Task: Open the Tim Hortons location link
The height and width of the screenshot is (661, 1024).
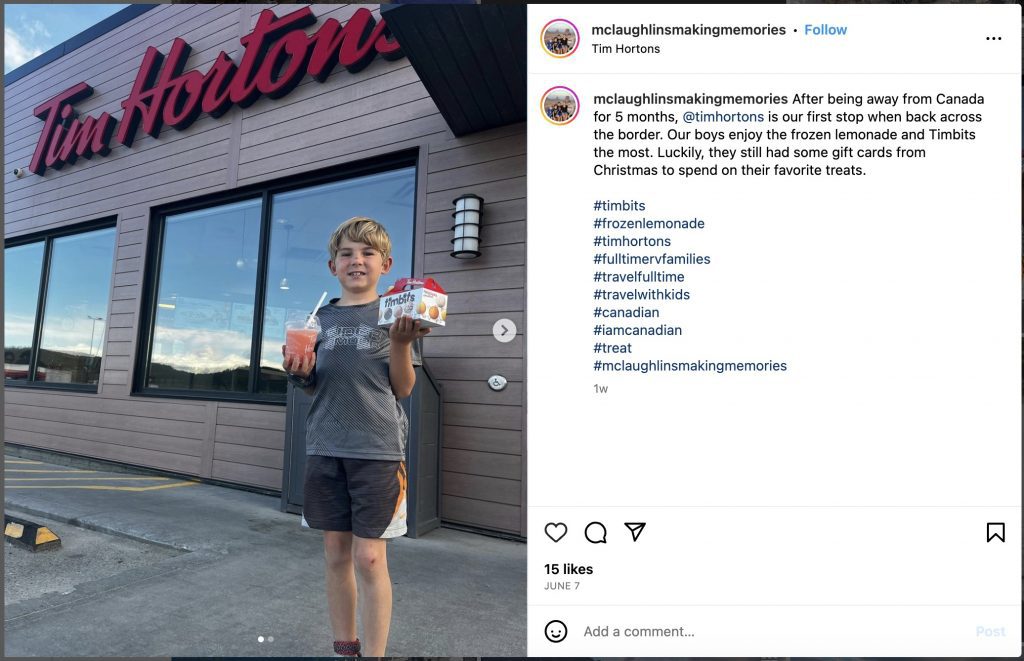Action: click(626, 49)
